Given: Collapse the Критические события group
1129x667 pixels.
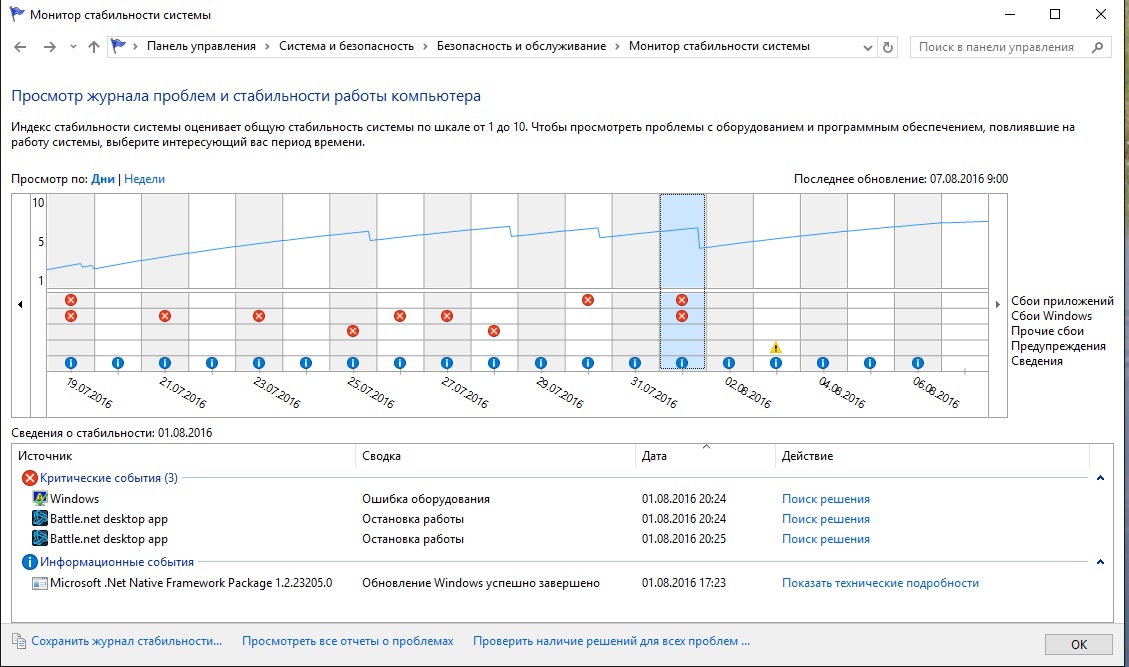Looking at the screenshot, I should click(1100, 478).
